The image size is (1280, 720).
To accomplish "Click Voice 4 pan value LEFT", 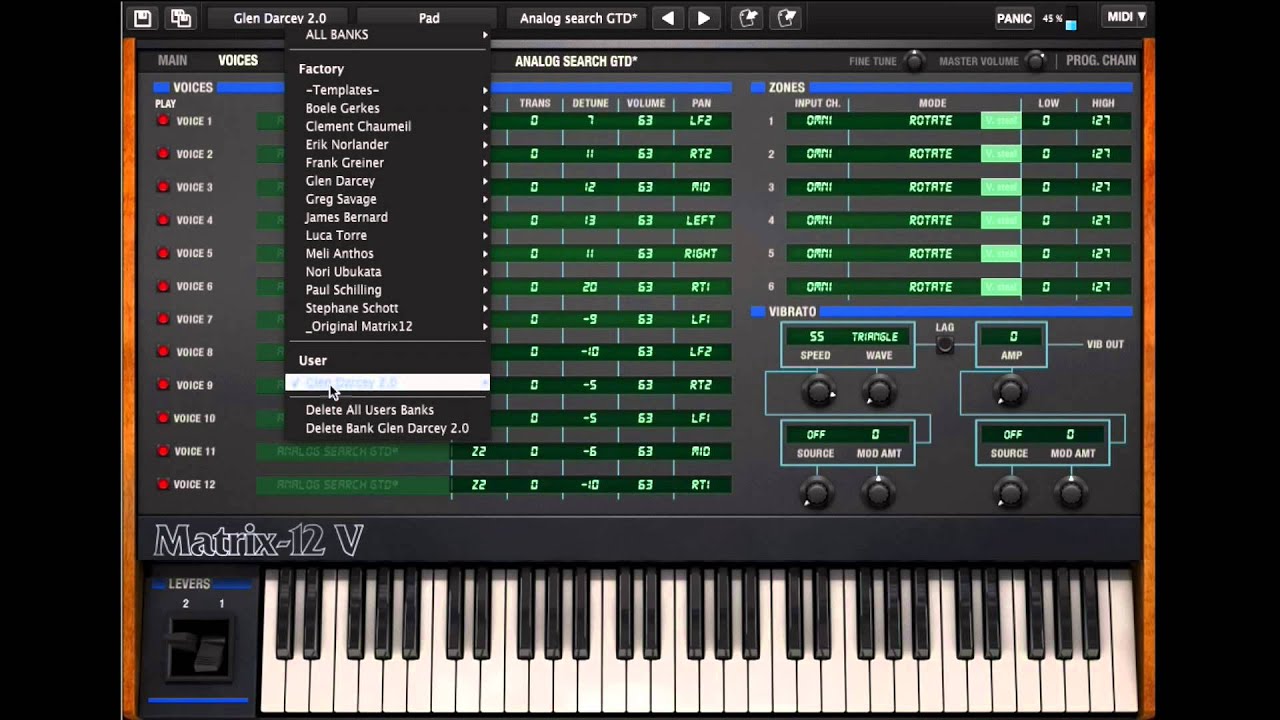I will [x=700, y=220].
